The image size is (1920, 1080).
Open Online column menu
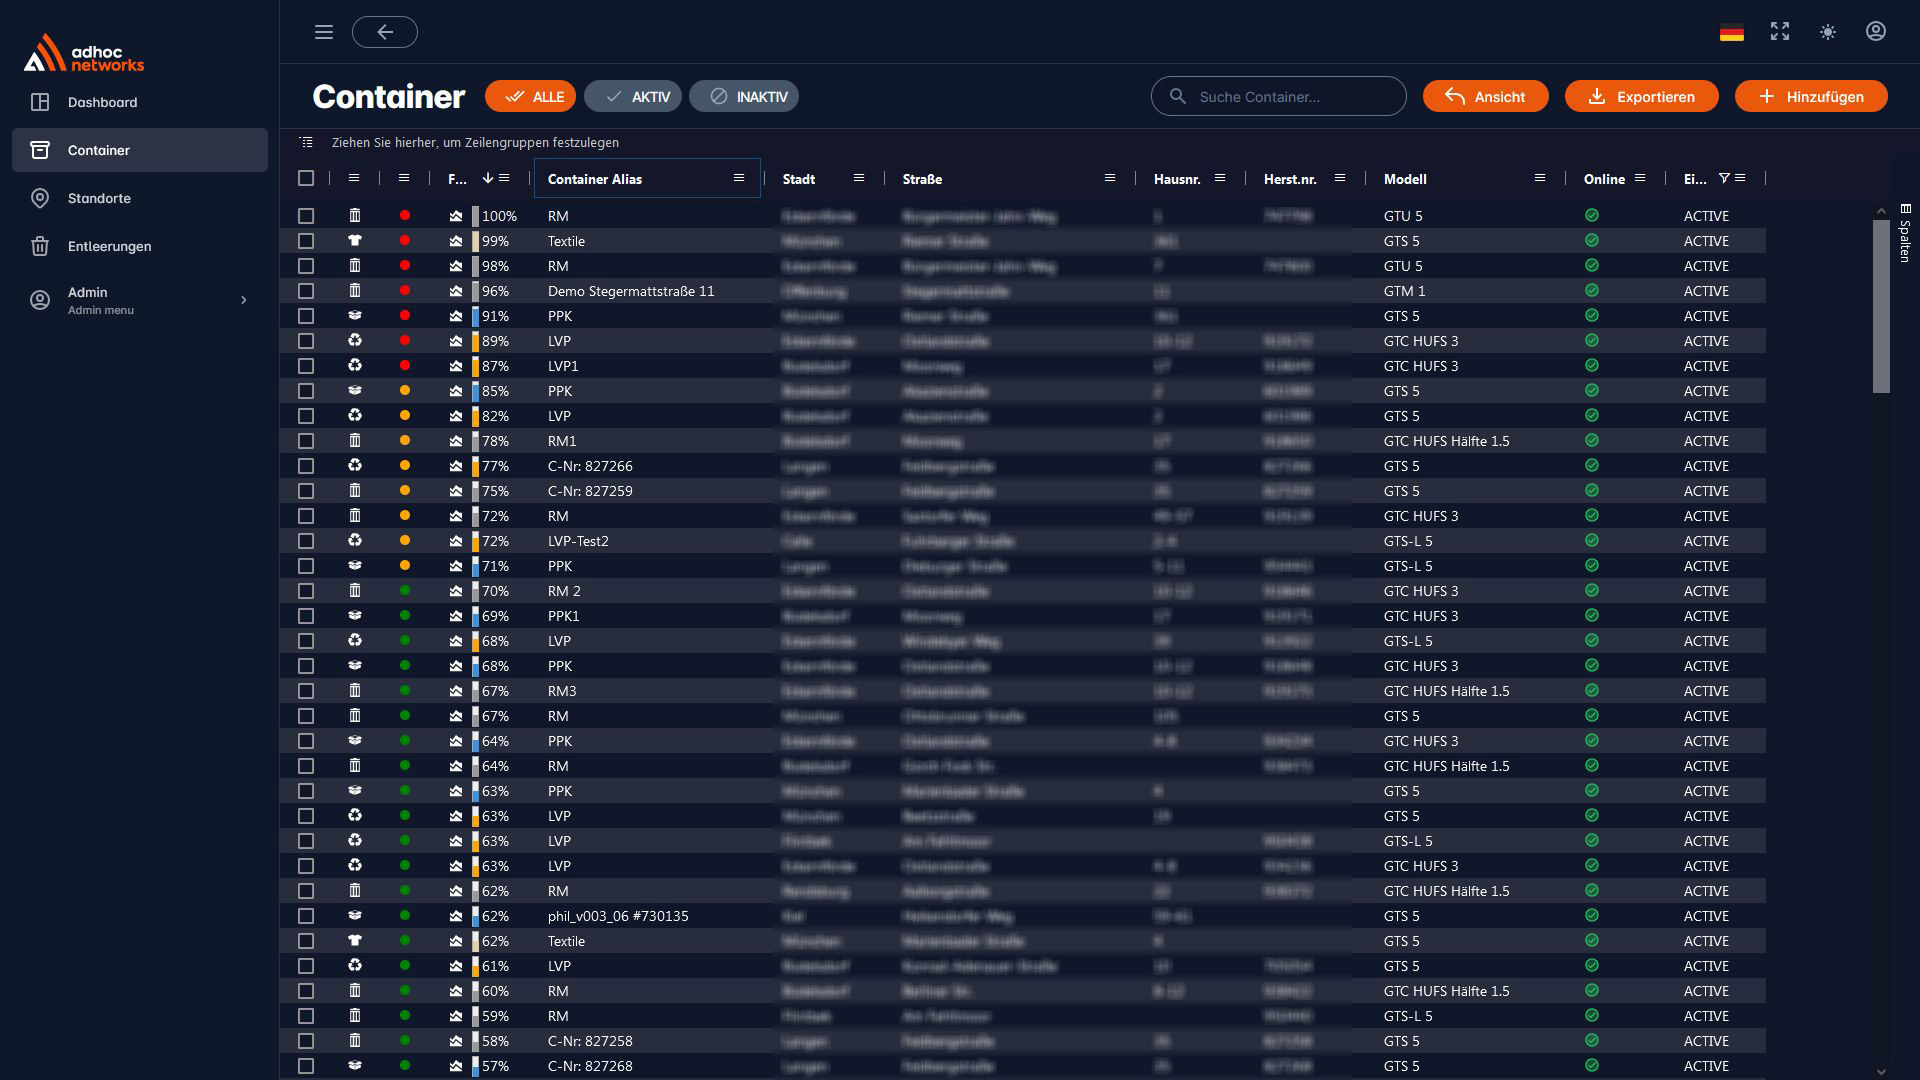click(1640, 178)
